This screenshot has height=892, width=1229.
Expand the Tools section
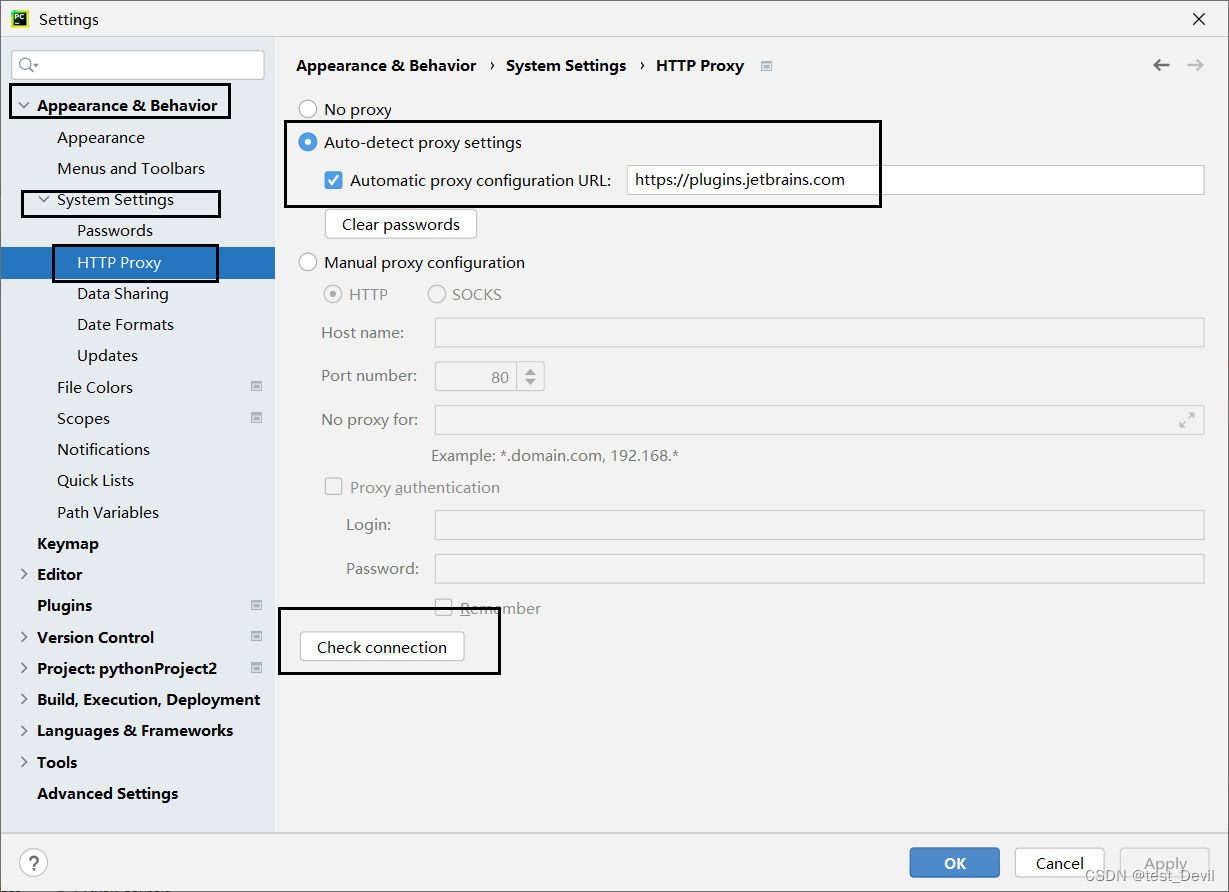click(x=24, y=762)
